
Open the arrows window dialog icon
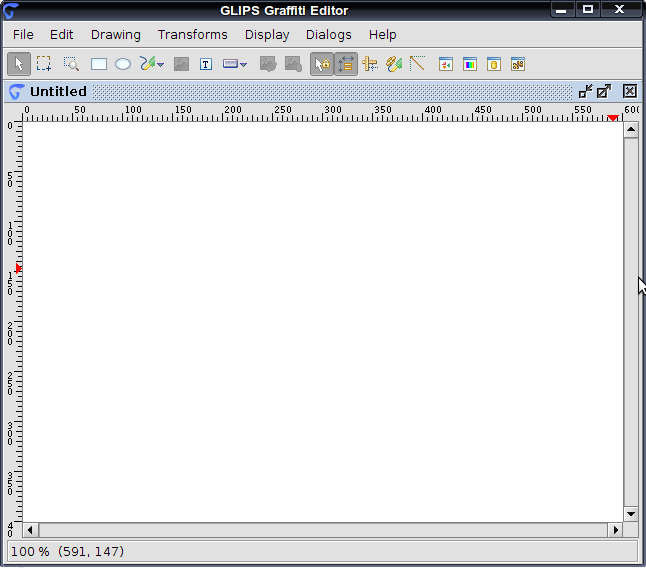(446, 64)
